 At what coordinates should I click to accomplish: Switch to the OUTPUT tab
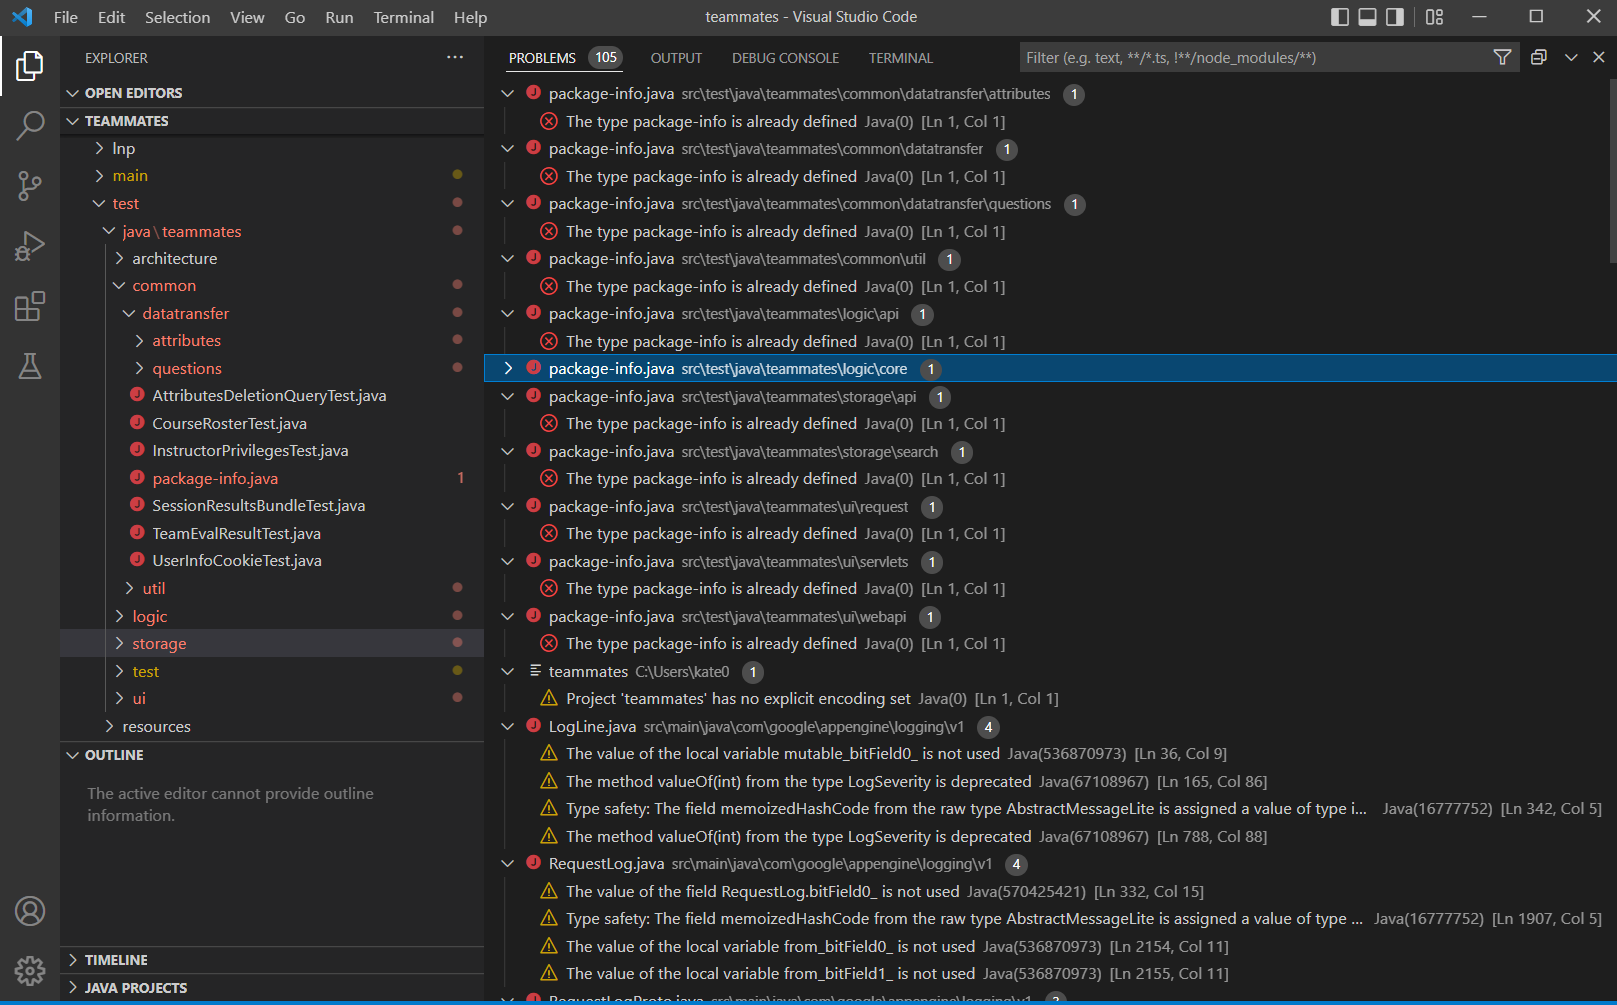(676, 58)
